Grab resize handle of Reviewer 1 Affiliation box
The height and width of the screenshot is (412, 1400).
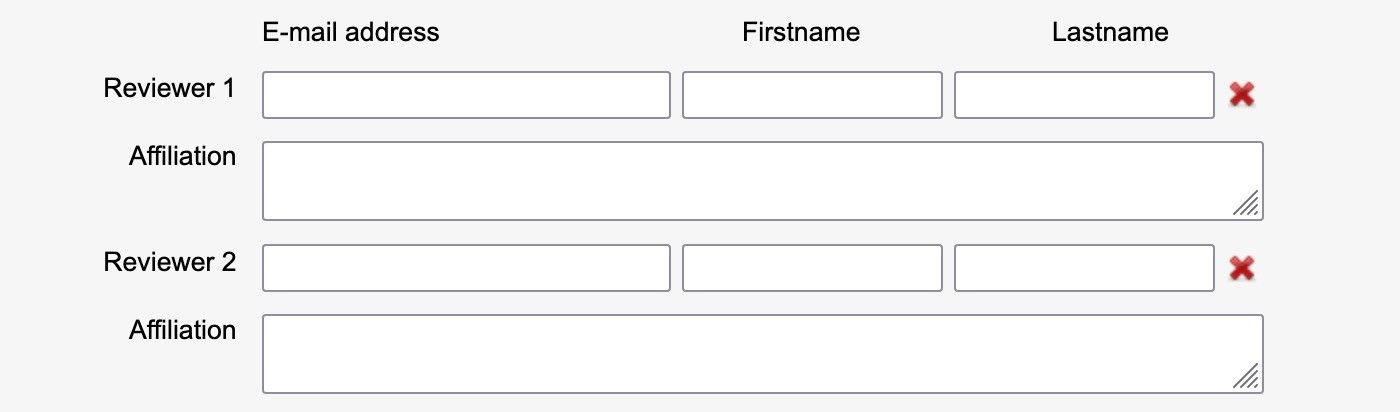pos(1246,205)
